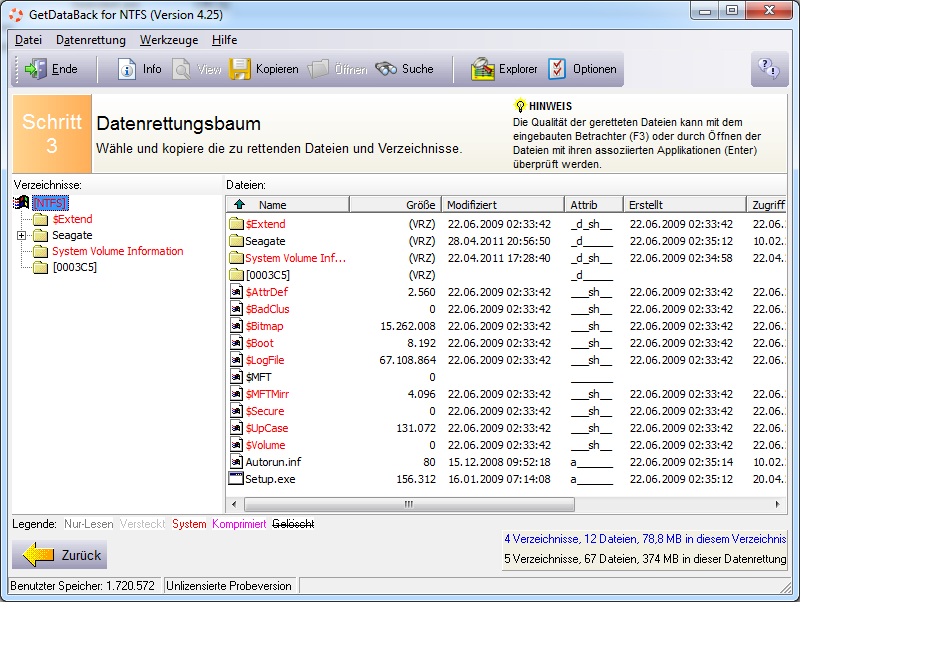
Task: Click the $Bitmap file icon
Action: (x=237, y=326)
